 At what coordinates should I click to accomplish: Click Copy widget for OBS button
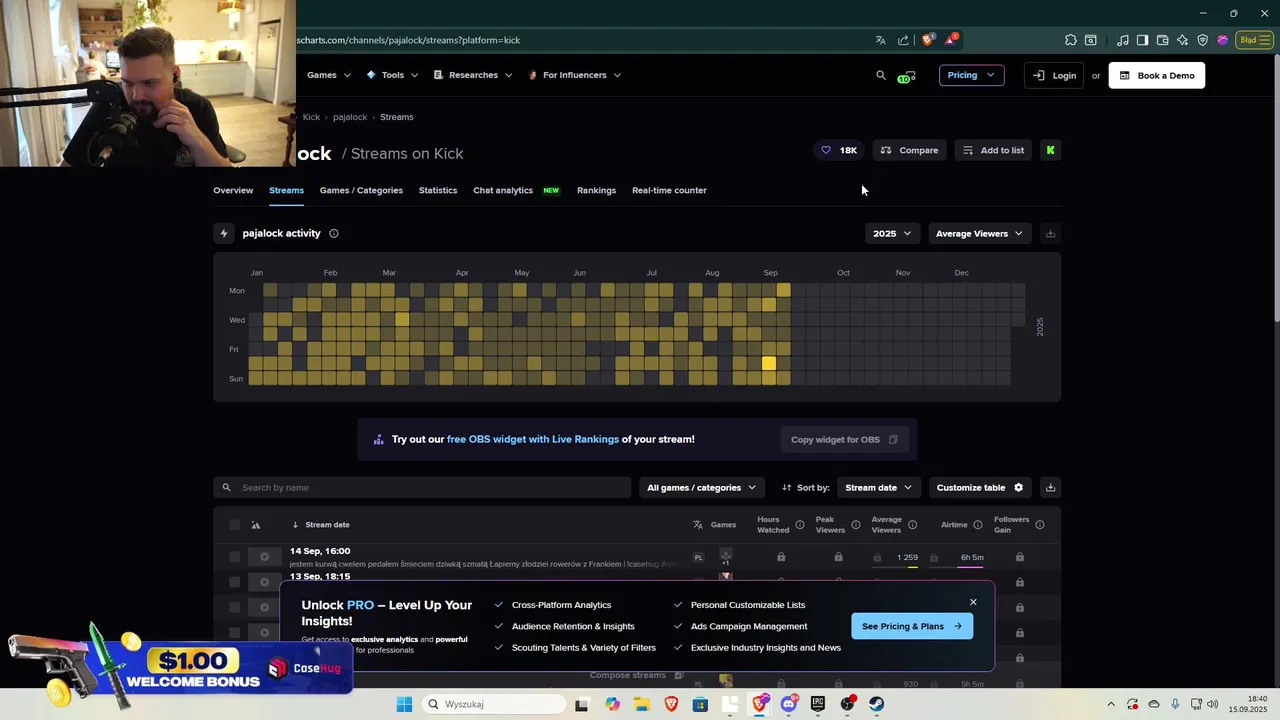[x=844, y=439]
